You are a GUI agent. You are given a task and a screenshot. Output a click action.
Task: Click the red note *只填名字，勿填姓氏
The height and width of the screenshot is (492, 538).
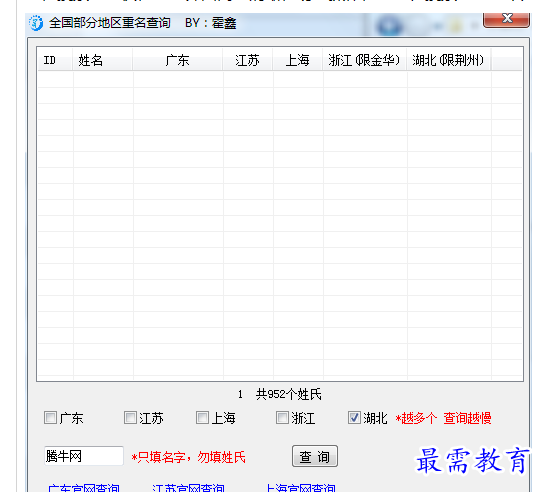[188, 457]
